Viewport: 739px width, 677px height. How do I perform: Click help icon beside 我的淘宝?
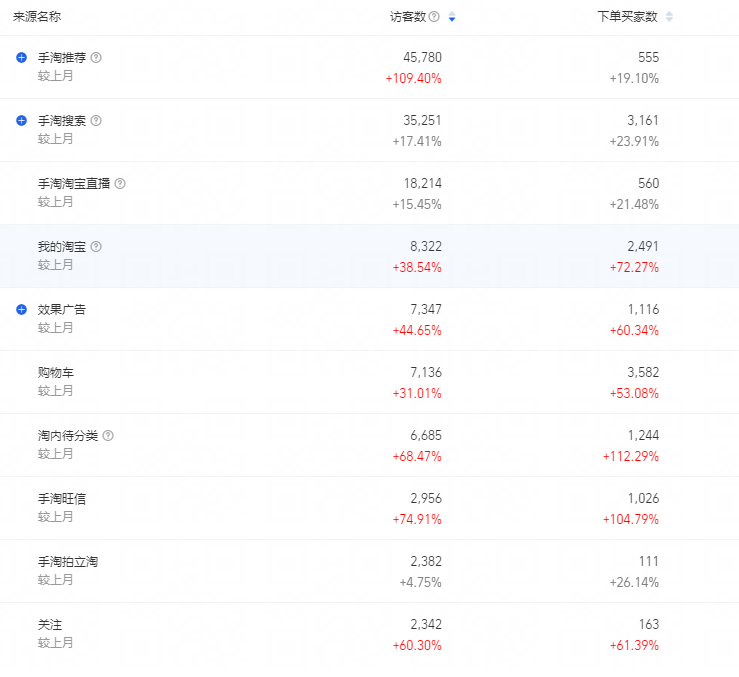point(96,247)
